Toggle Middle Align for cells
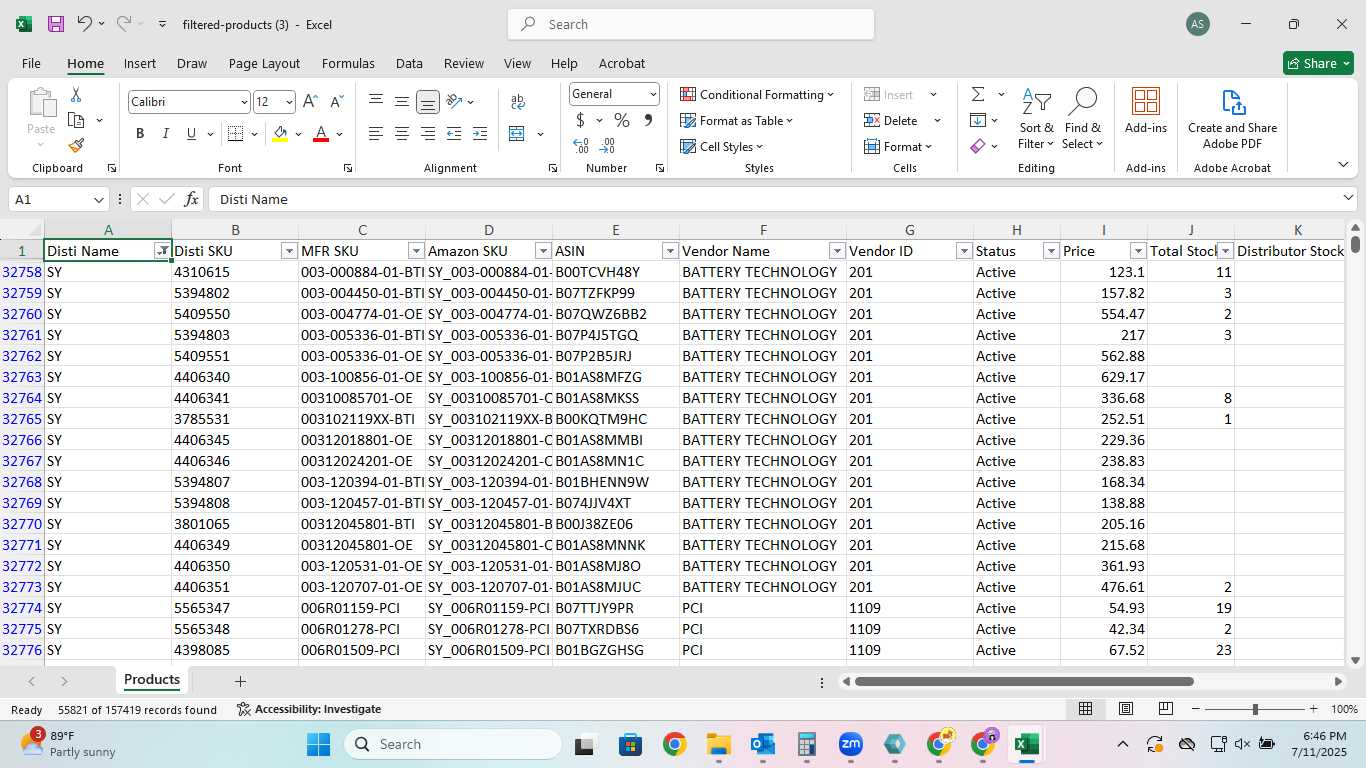1366x768 pixels. (x=402, y=102)
